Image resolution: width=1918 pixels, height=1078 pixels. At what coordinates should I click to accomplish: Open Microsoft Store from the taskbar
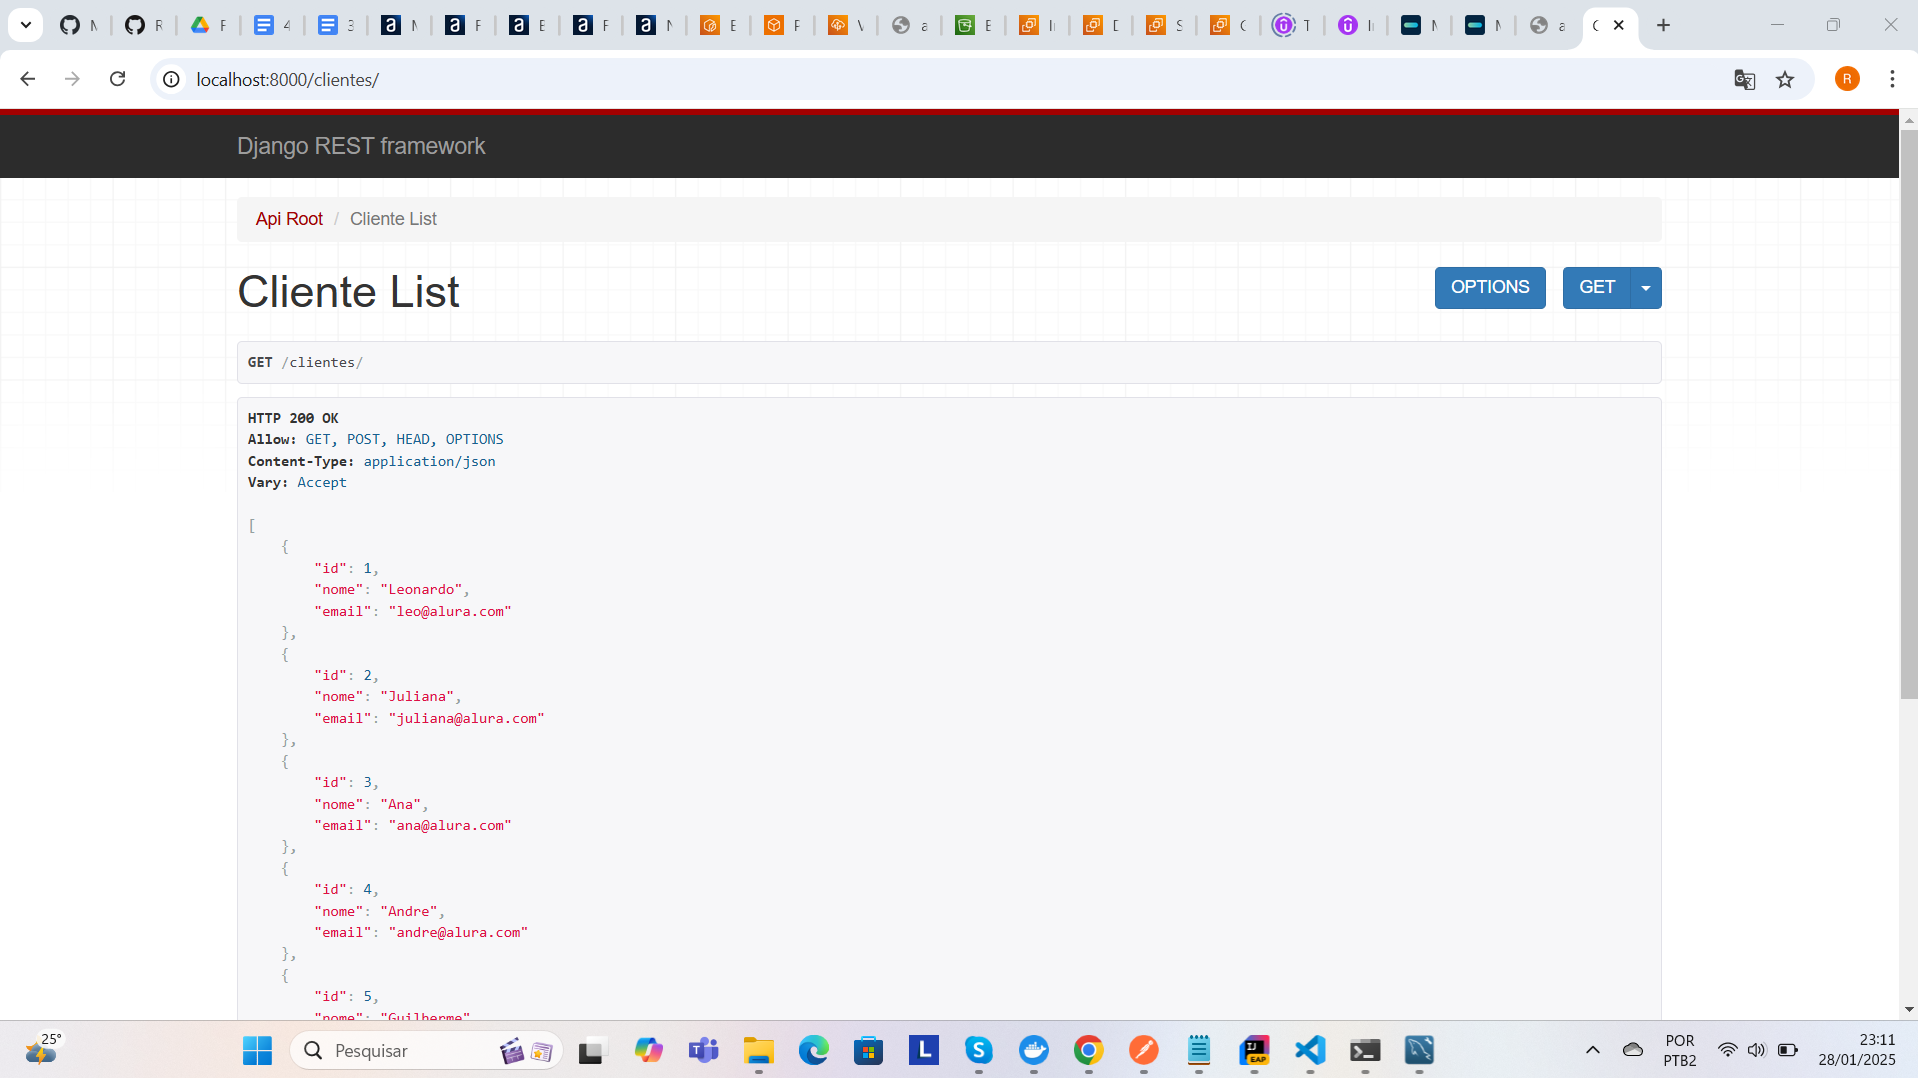click(868, 1051)
